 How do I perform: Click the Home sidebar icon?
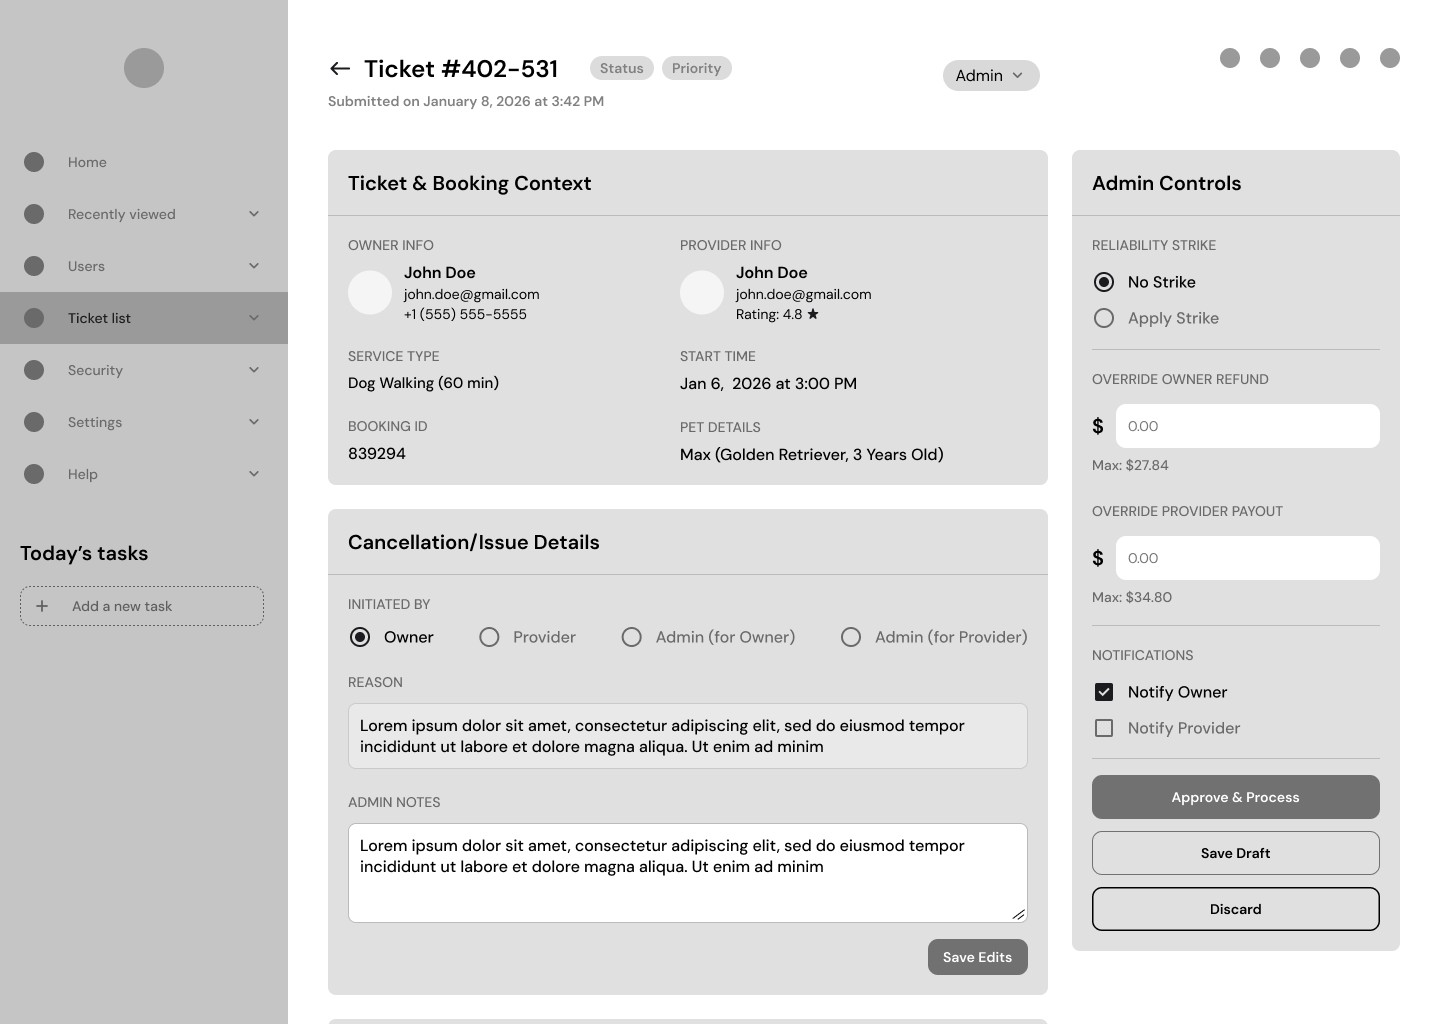(x=34, y=162)
